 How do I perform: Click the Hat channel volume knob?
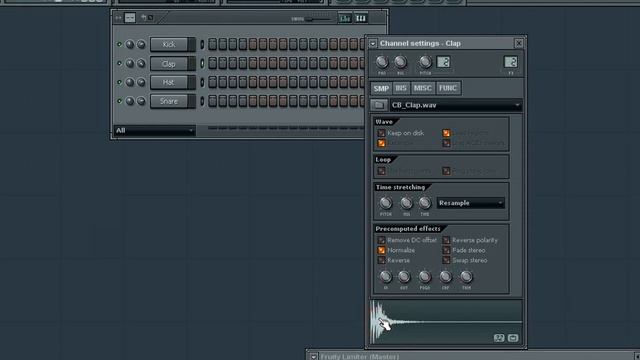141,82
